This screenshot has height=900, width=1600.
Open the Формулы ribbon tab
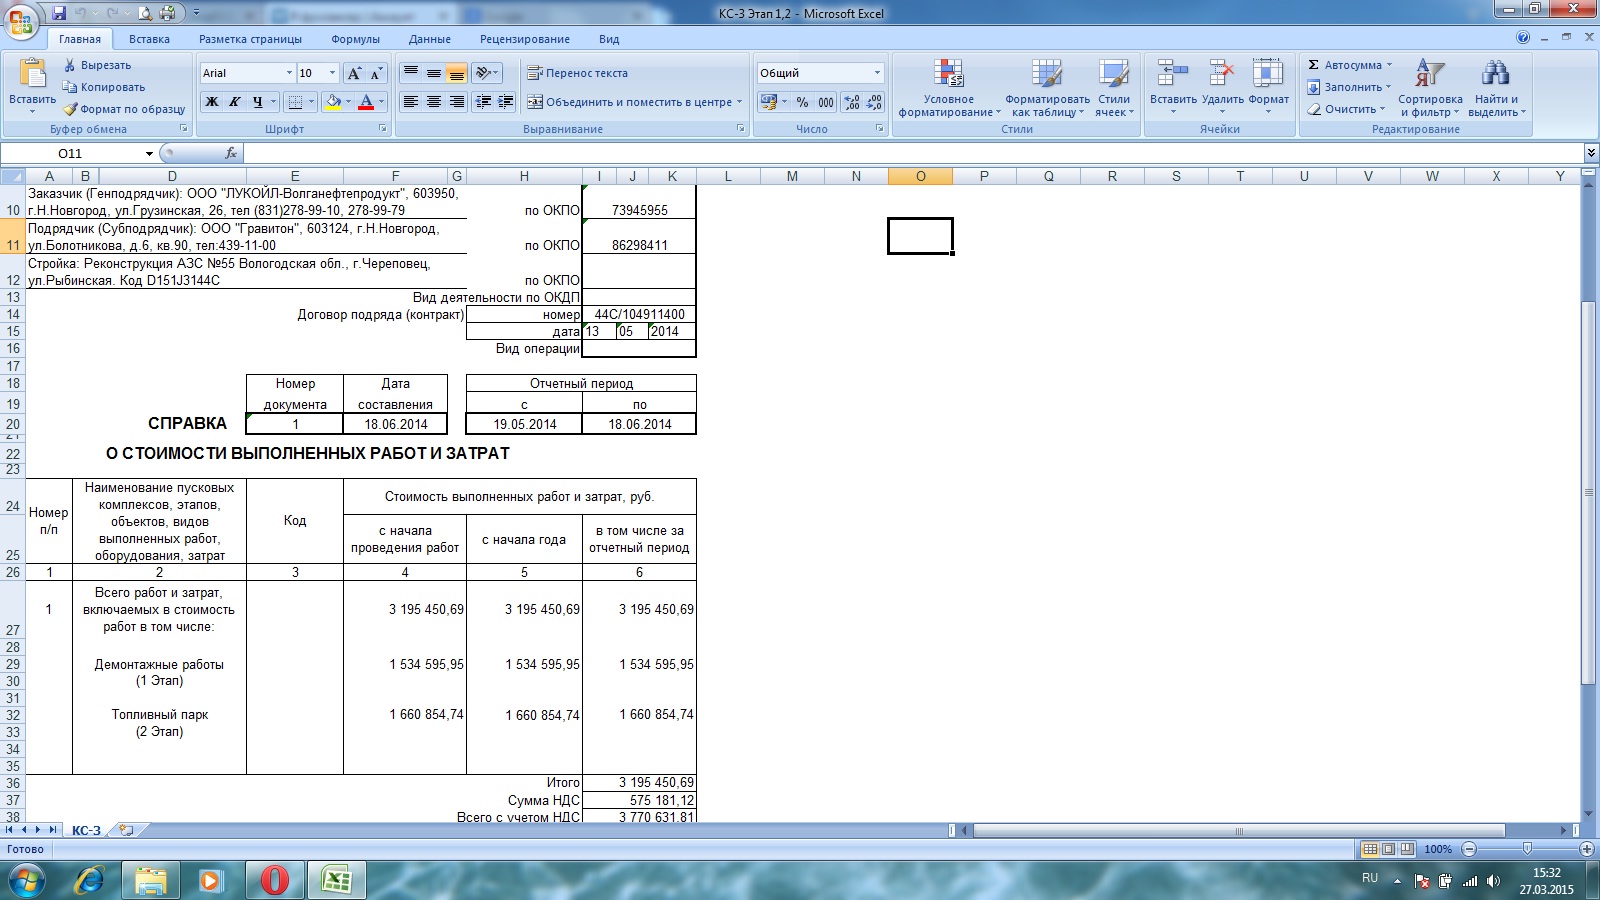point(355,39)
